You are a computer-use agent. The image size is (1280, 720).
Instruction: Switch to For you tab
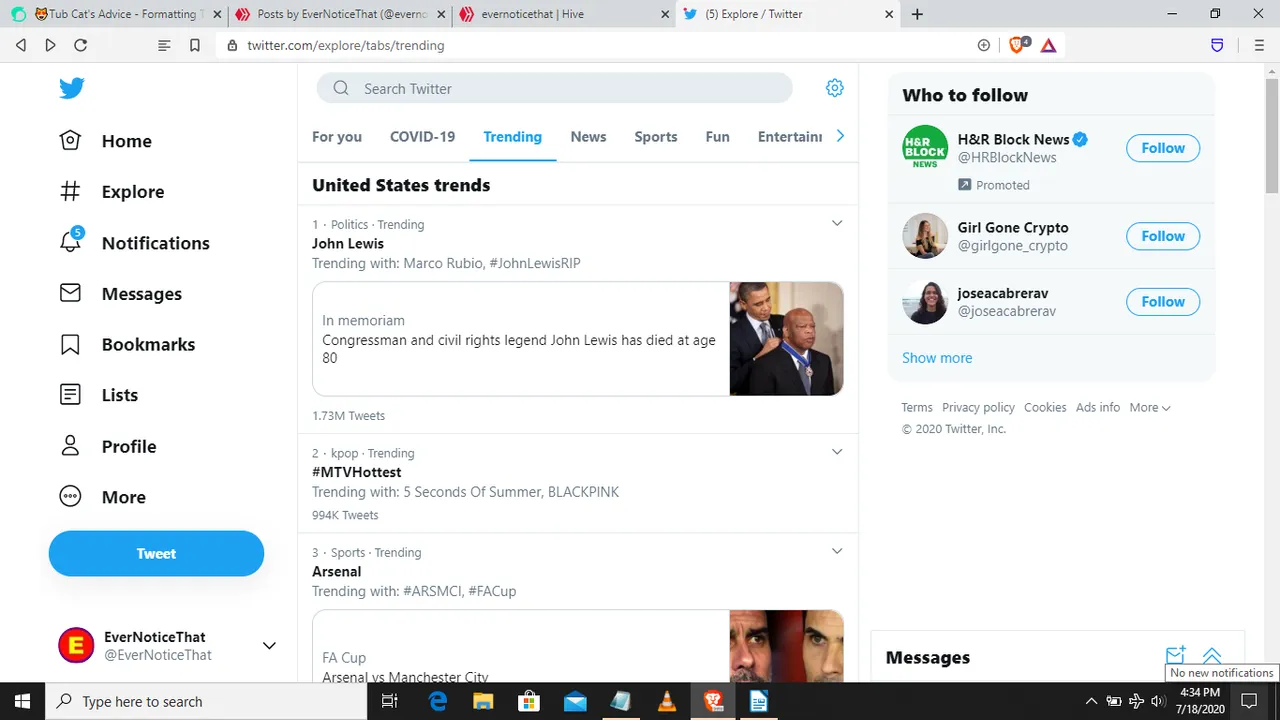(337, 137)
